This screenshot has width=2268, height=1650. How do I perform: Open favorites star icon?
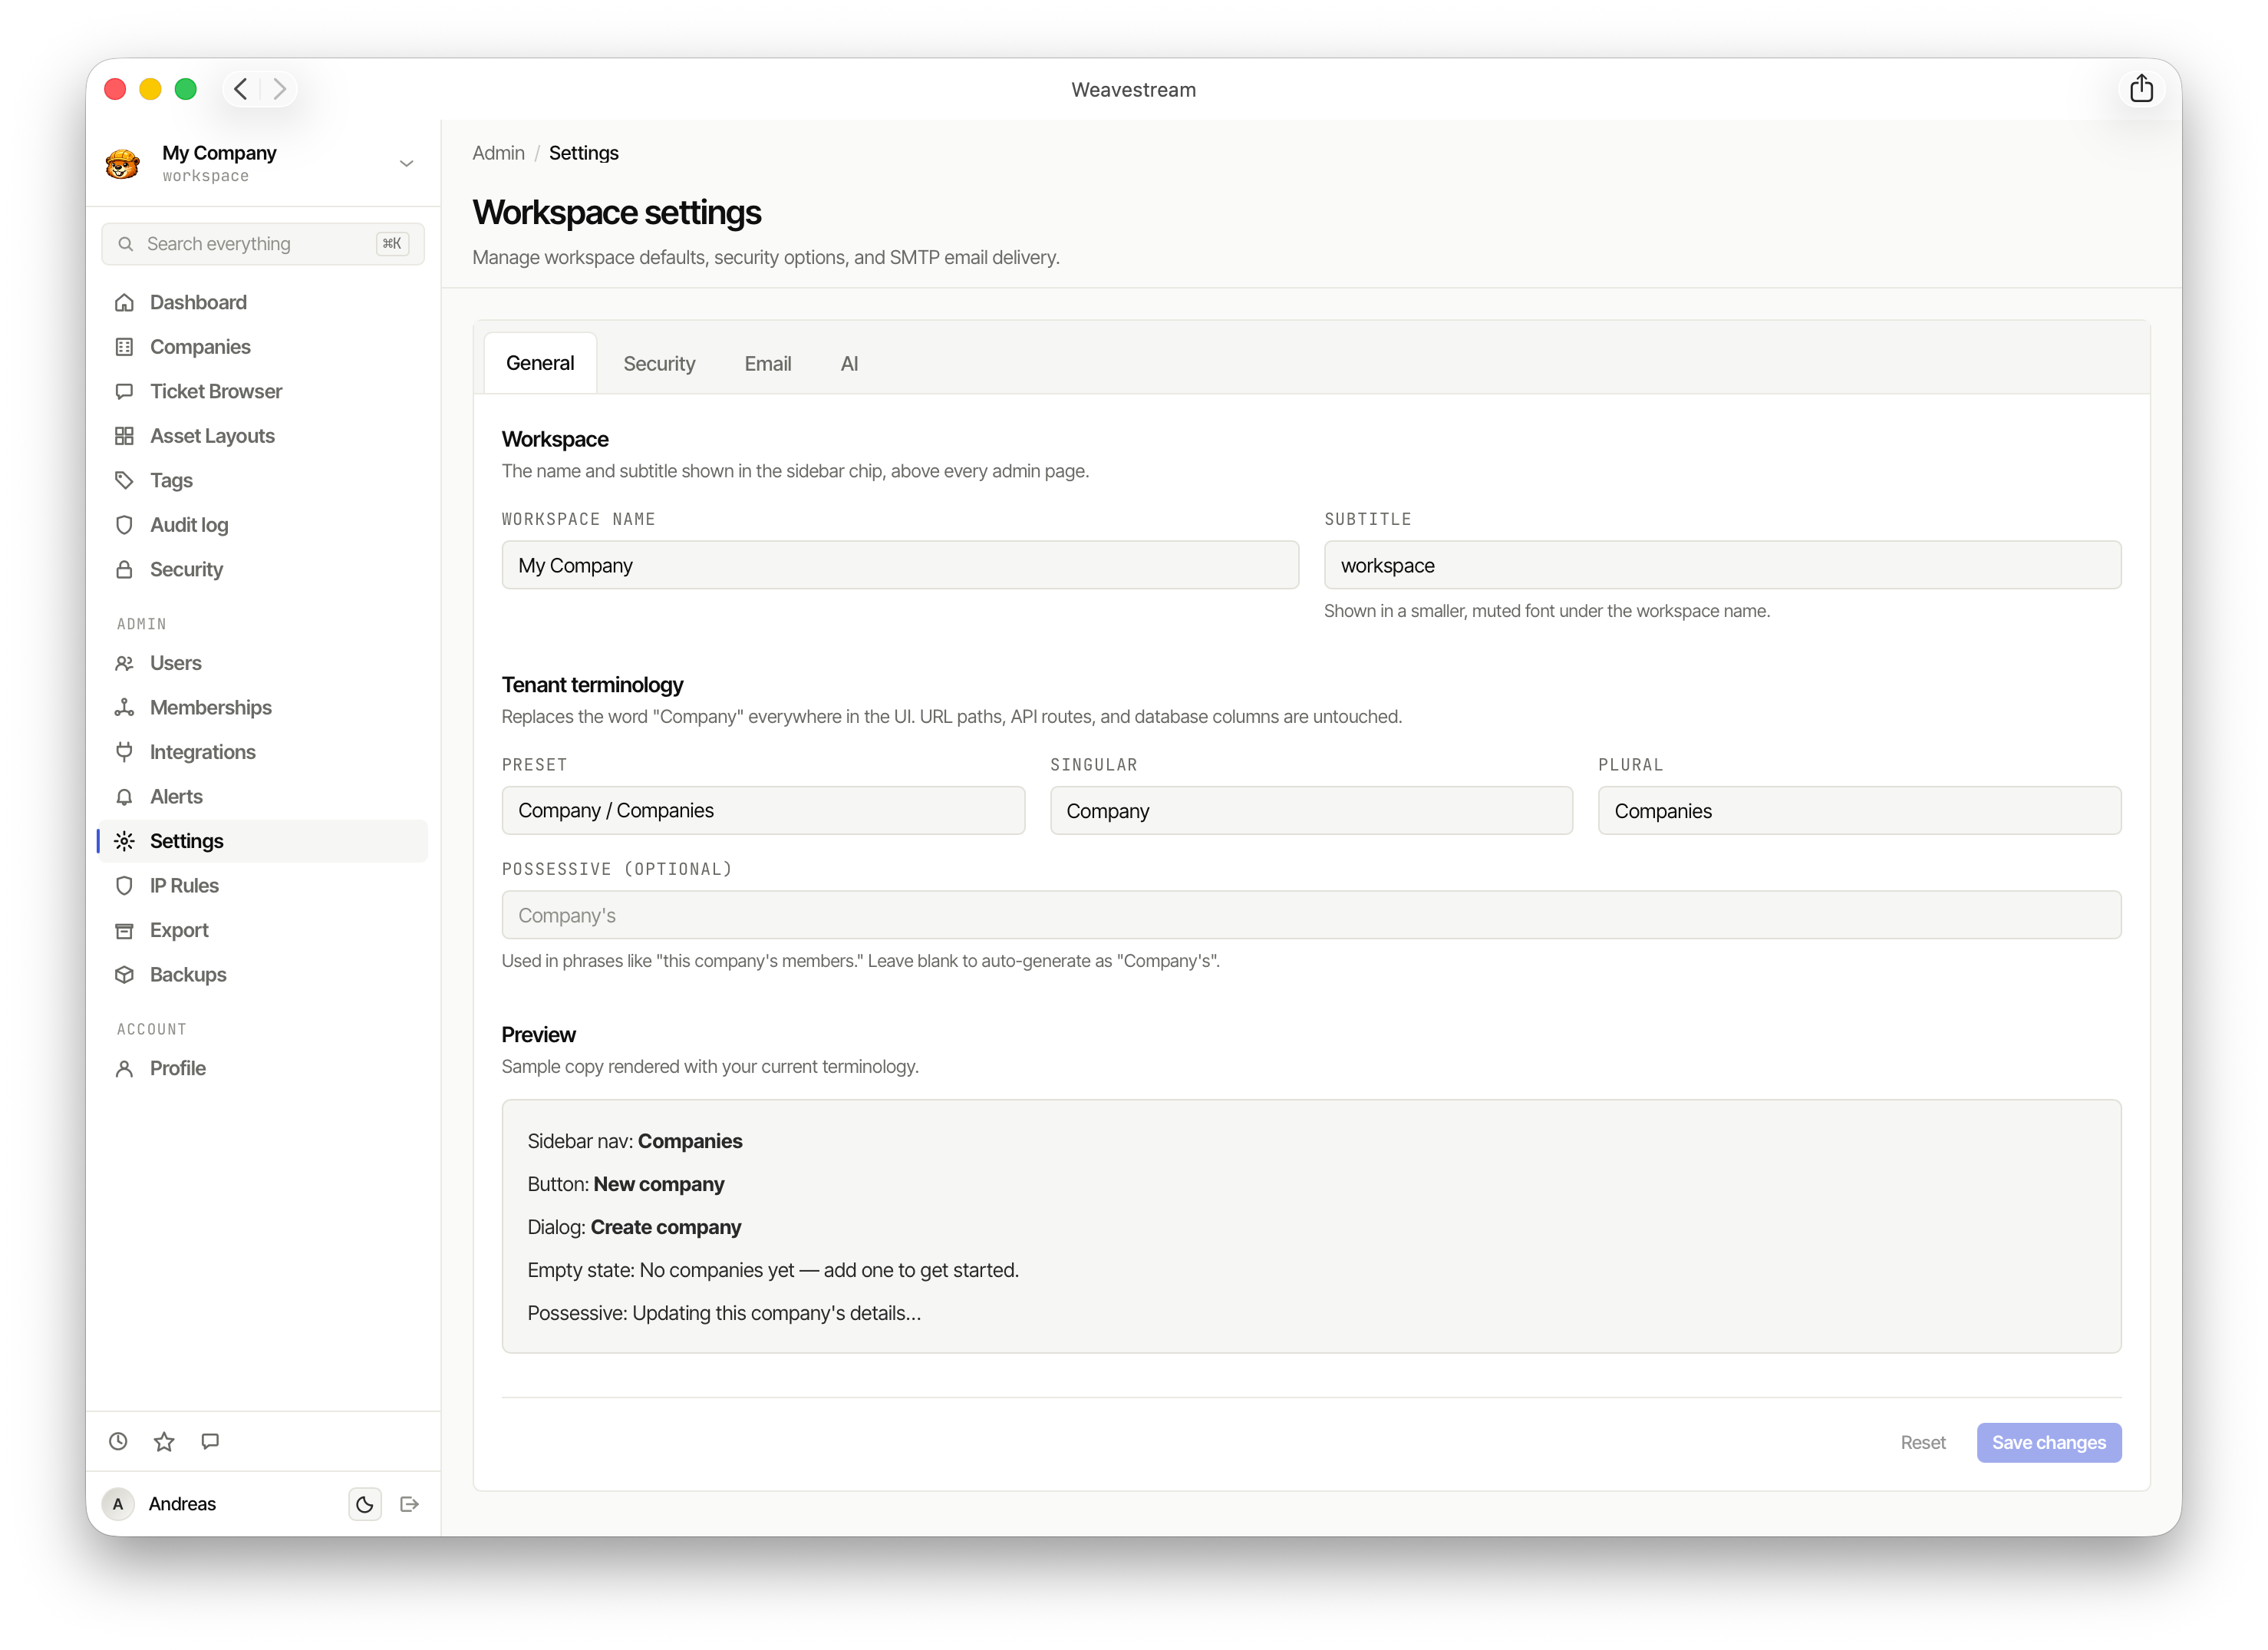(x=164, y=1441)
